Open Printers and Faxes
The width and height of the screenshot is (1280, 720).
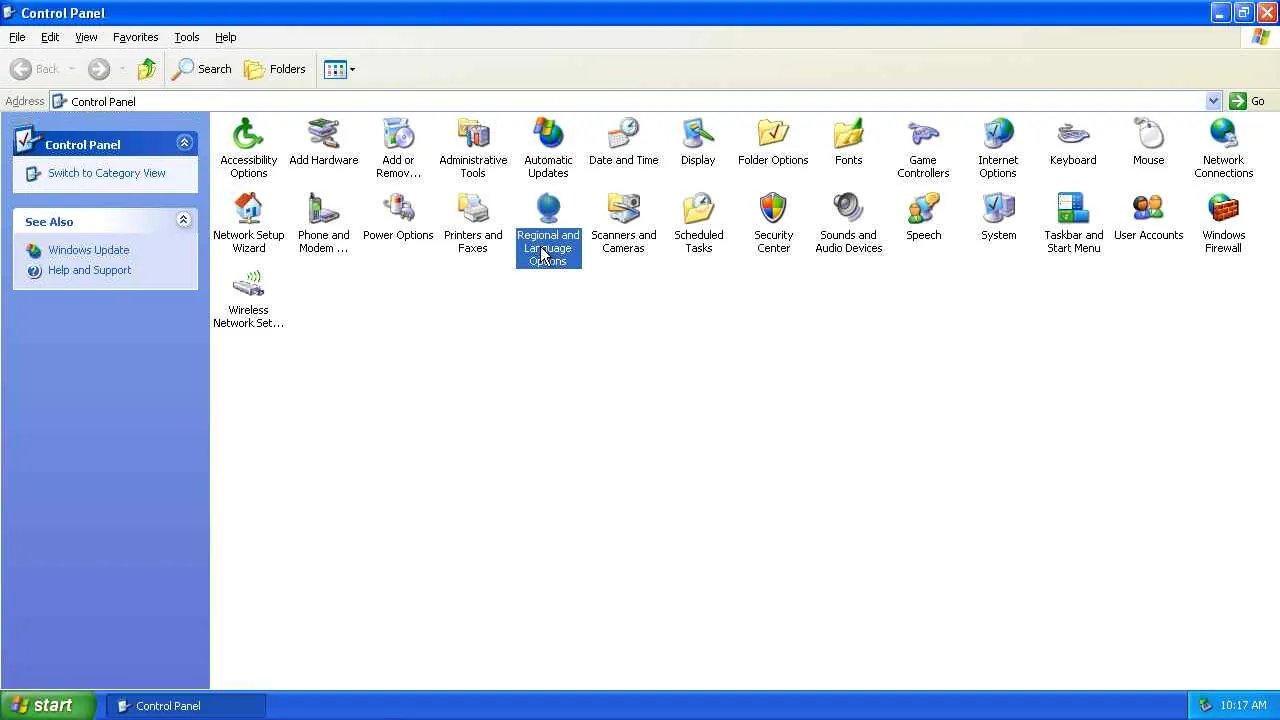pyautogui.click(x=473, y=223)
